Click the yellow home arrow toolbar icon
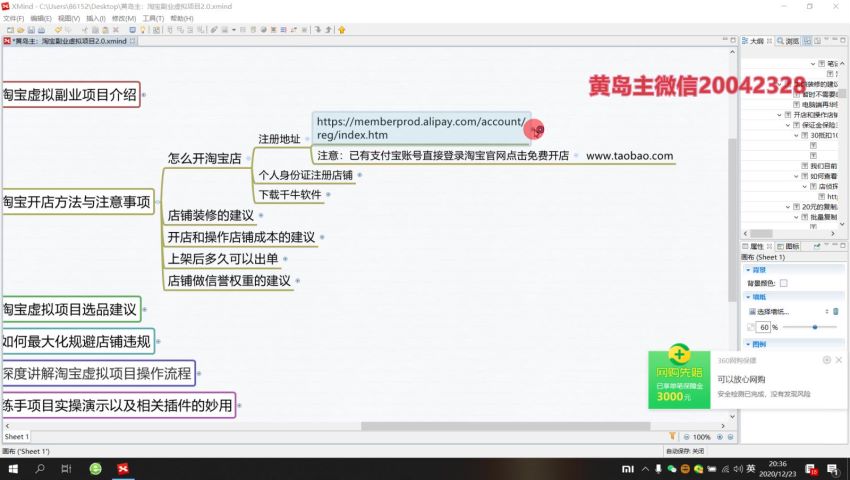Viewport: 850px width, 480px height. pyautogui.click(x=342, y=30)
